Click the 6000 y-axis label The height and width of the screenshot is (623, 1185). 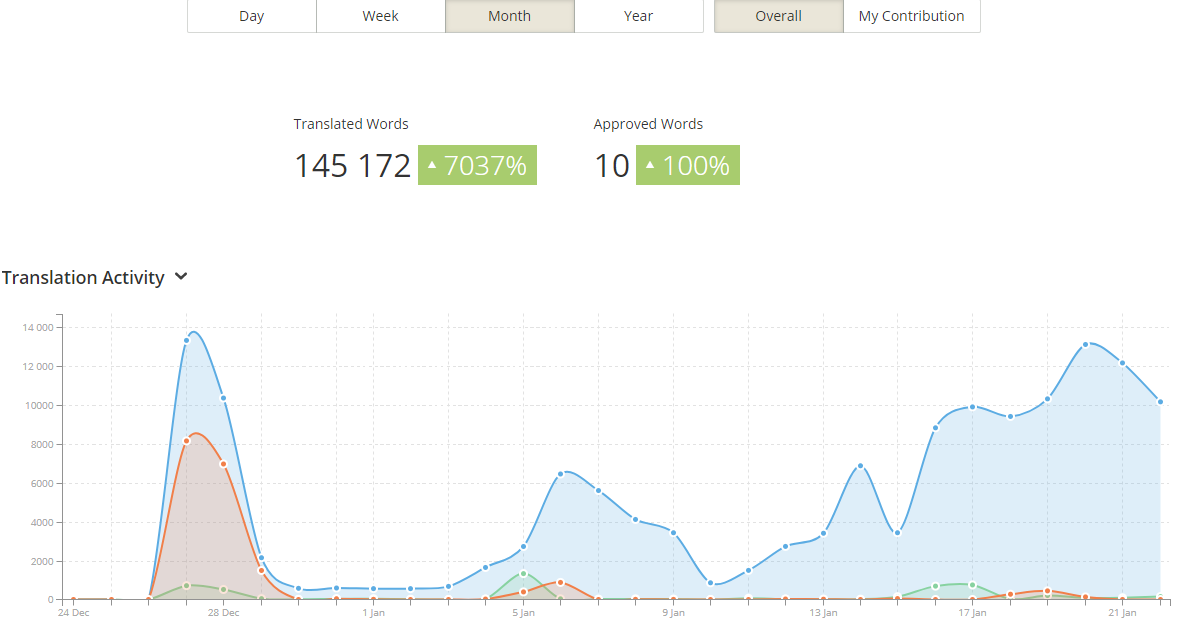click(x=42, y=484)
